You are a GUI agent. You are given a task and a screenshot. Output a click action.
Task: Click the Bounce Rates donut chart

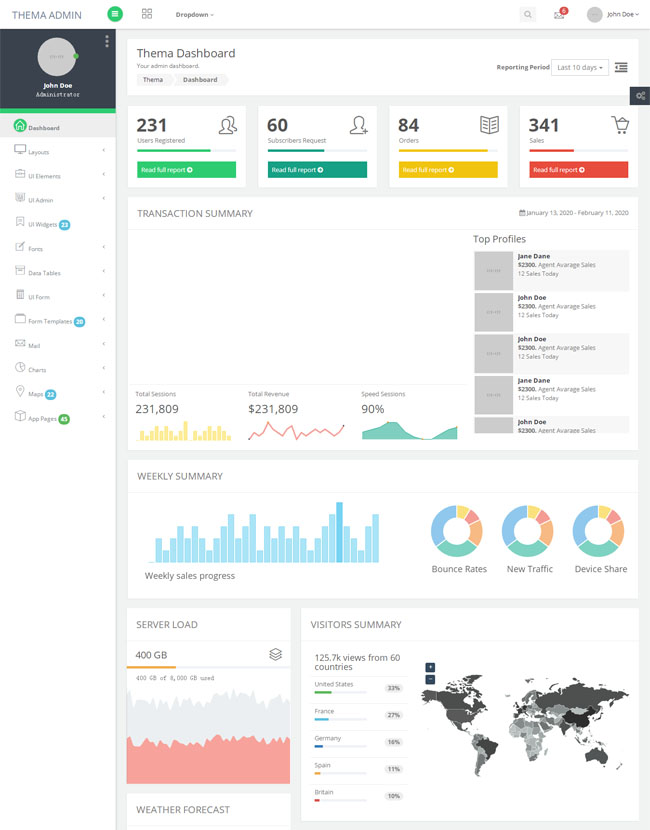click(x=458, y=530)
